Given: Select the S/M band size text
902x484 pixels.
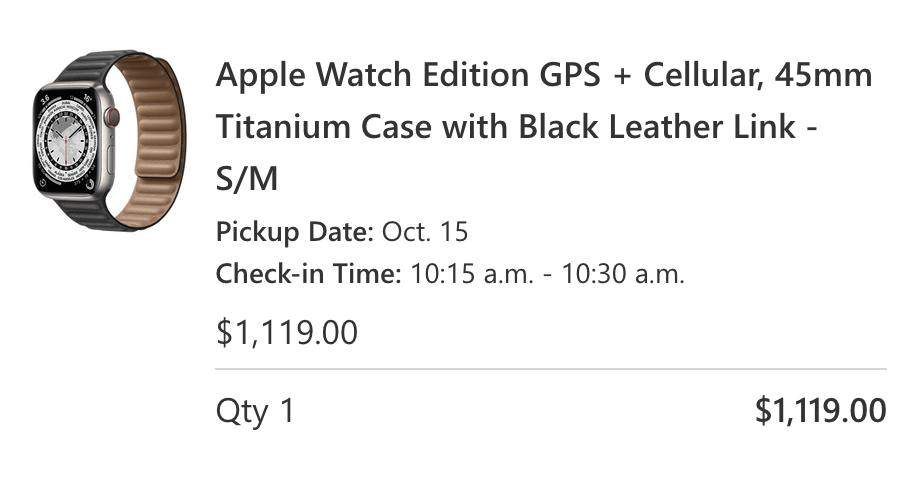Looking at the screenshot, I should [246, 180].
